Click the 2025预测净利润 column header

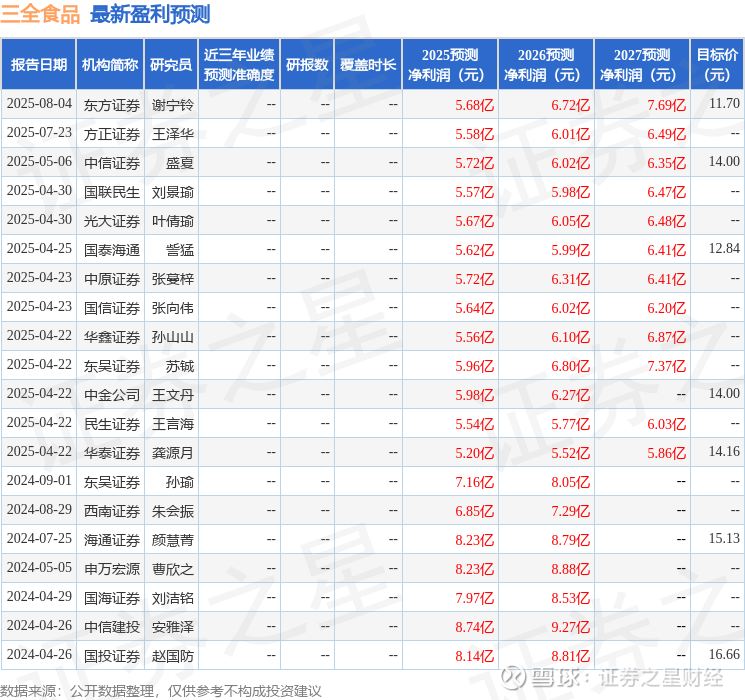449,65
